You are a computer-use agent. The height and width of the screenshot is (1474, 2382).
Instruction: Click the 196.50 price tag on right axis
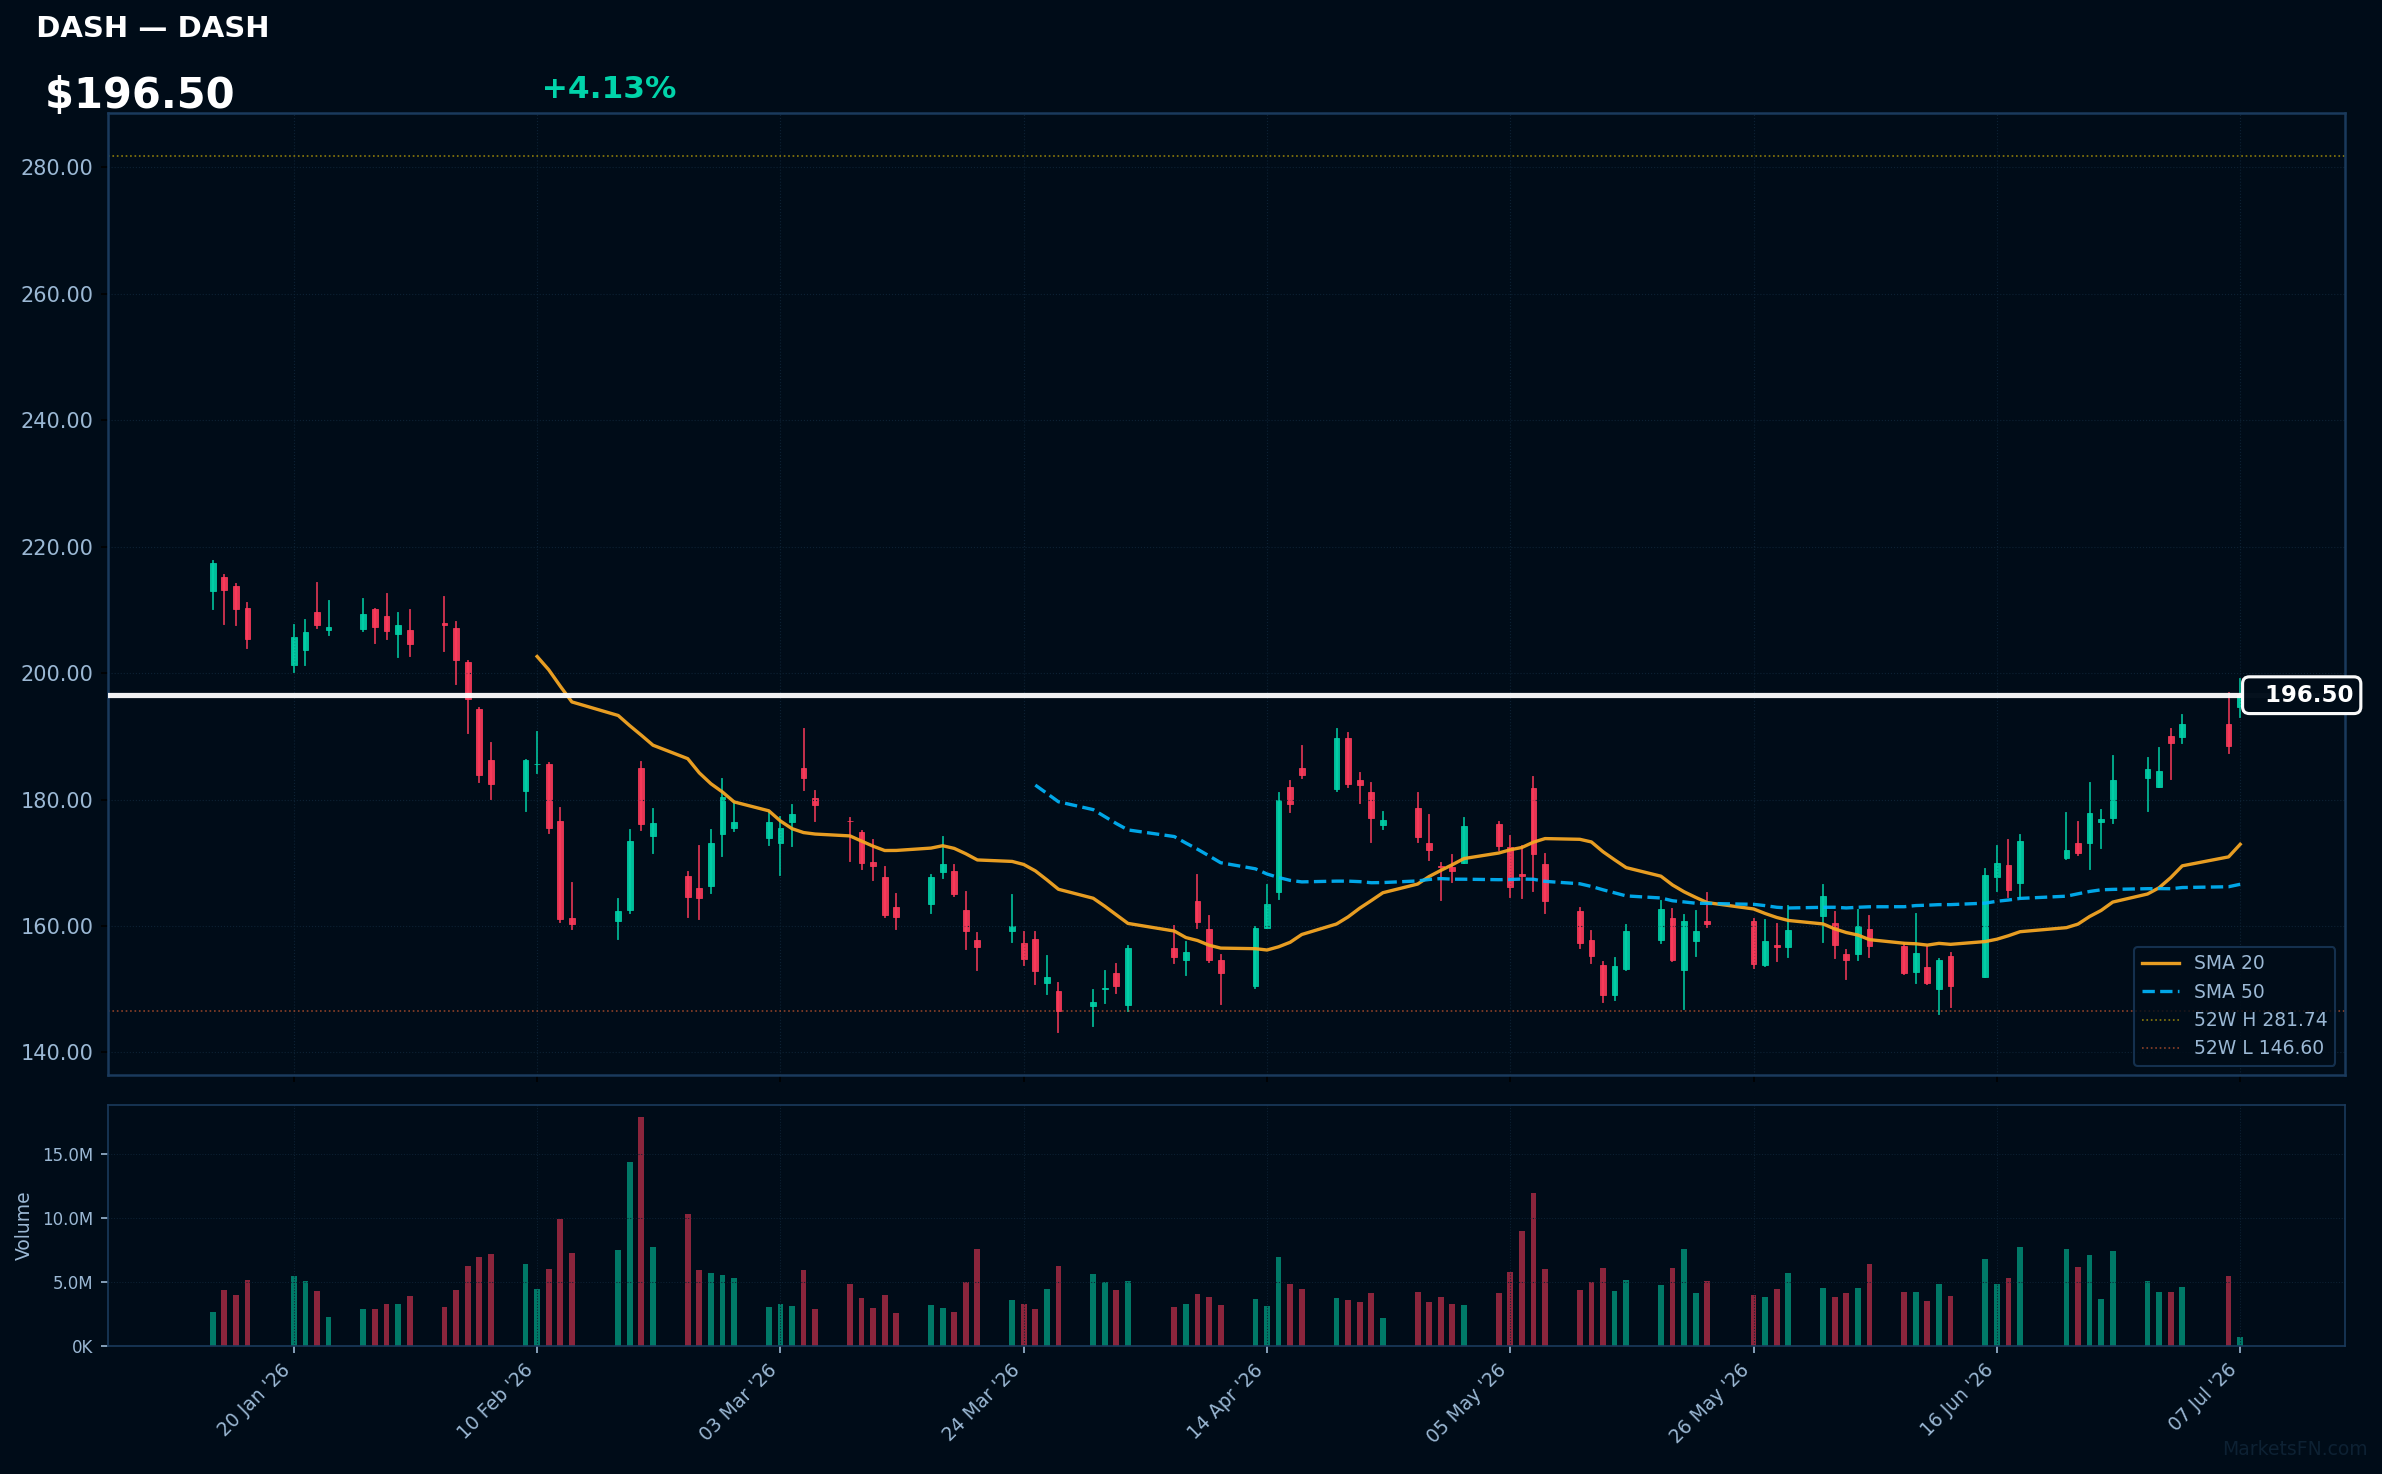[2301, 695]
